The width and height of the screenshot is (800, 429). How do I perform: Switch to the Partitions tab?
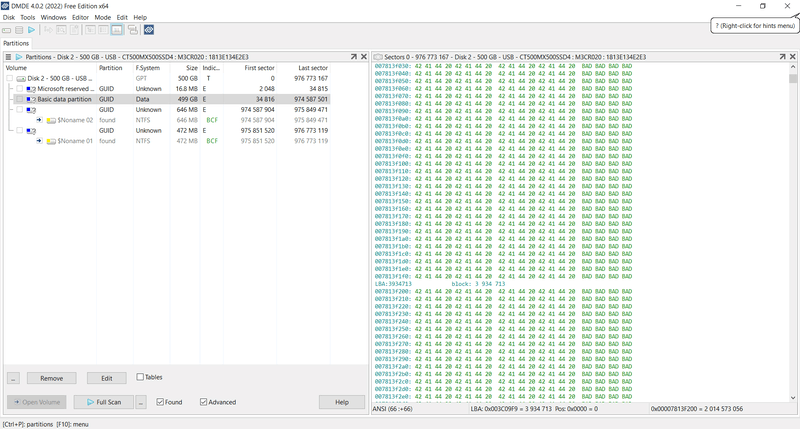(16, 43)
